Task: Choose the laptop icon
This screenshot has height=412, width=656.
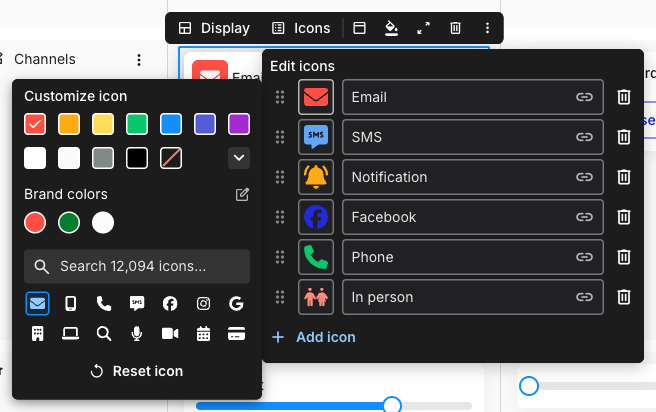Action: click(71, 334)
